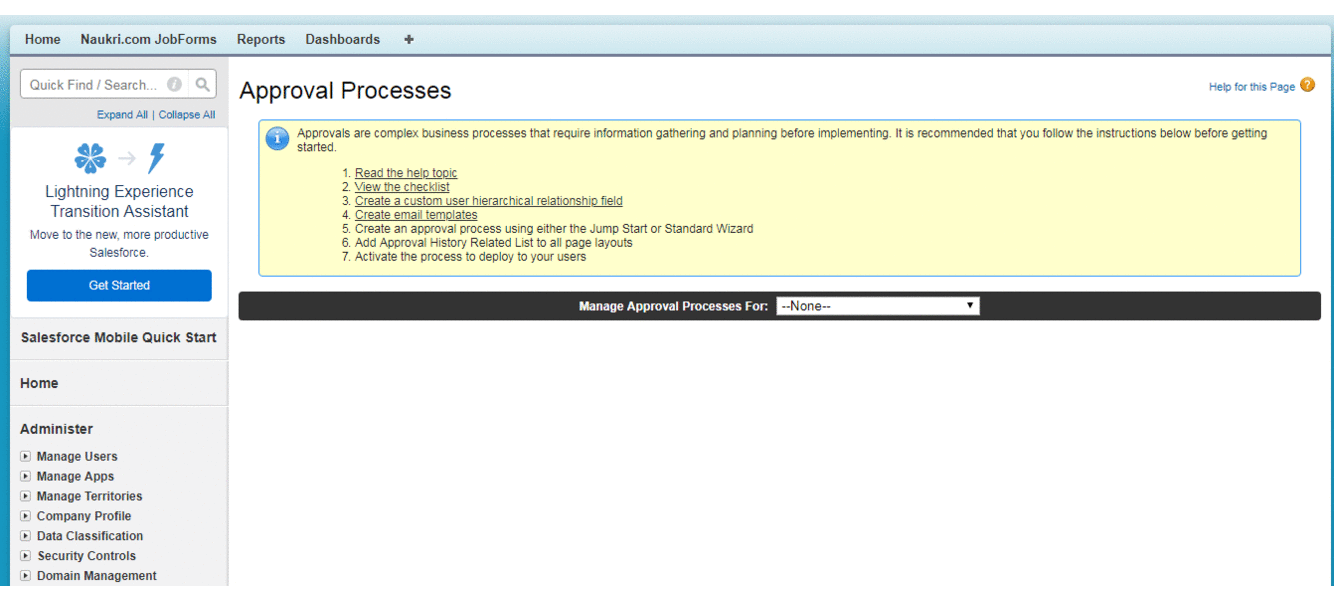The width and height of the screenshot is (1334, 601).
Task: Expand the Security Controls section
Action: (26, 556)
